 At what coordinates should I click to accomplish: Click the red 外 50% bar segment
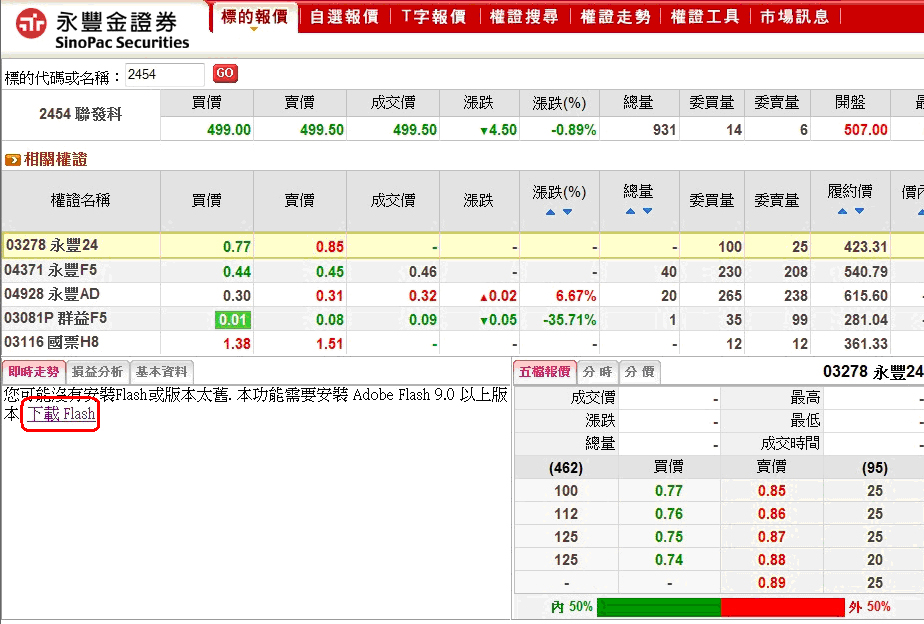783,607
